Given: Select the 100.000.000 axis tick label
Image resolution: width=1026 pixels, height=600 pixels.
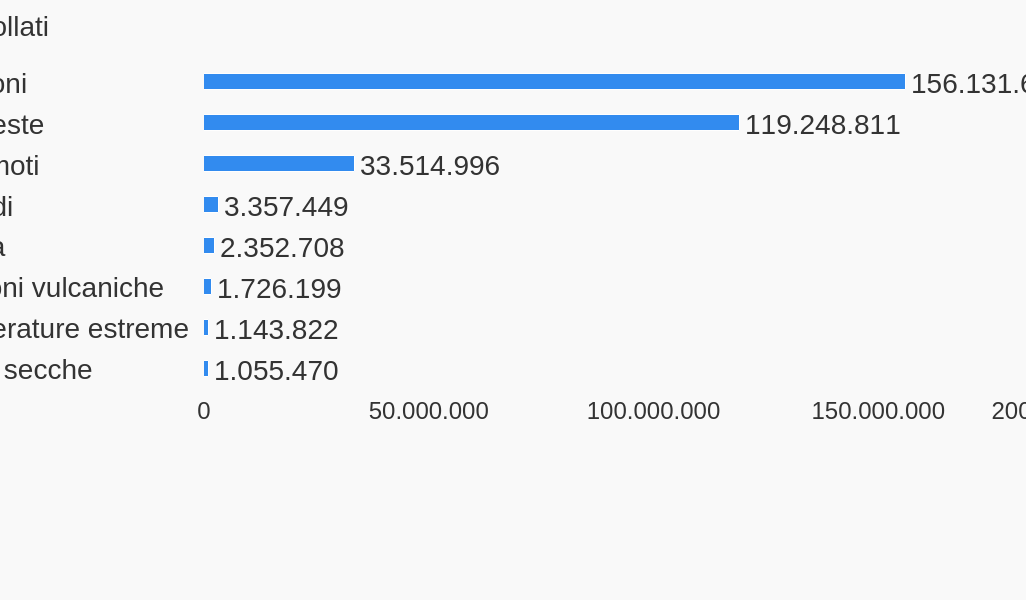Looking at the screenshot, I should pyautogui.click(x=653, y=411).
